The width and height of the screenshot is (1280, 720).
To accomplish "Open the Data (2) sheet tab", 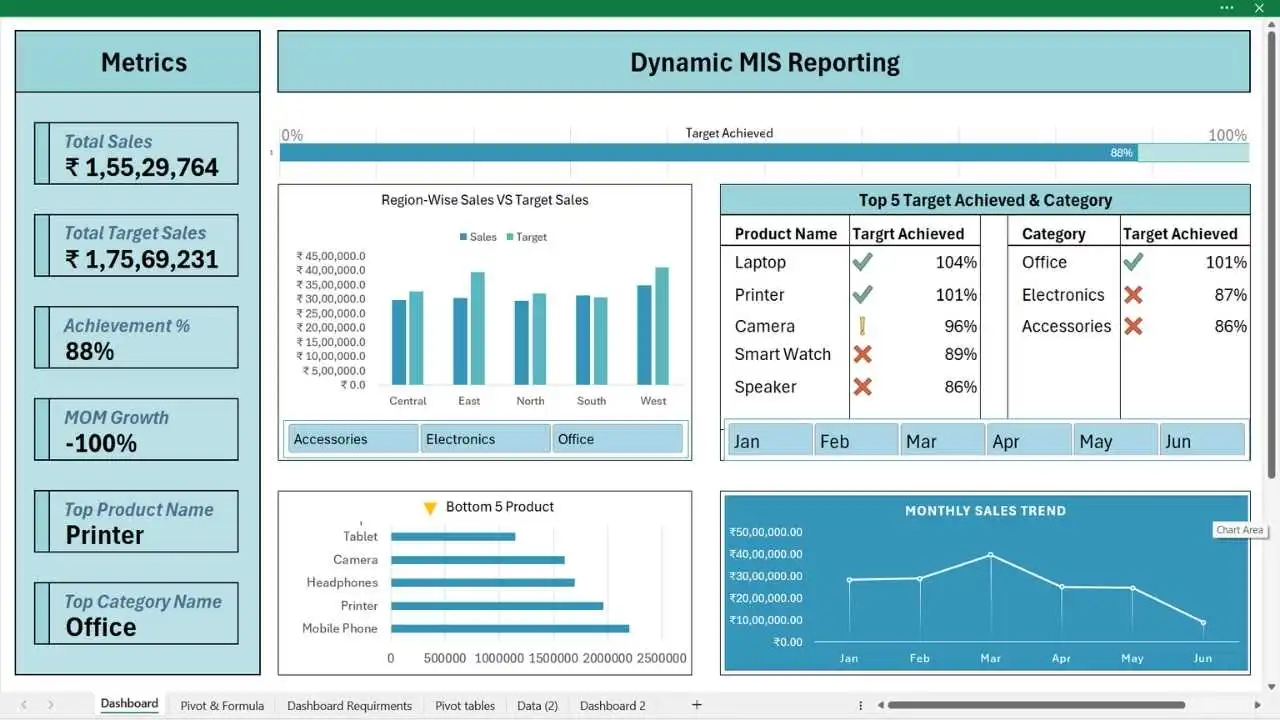I will point(537,705).
